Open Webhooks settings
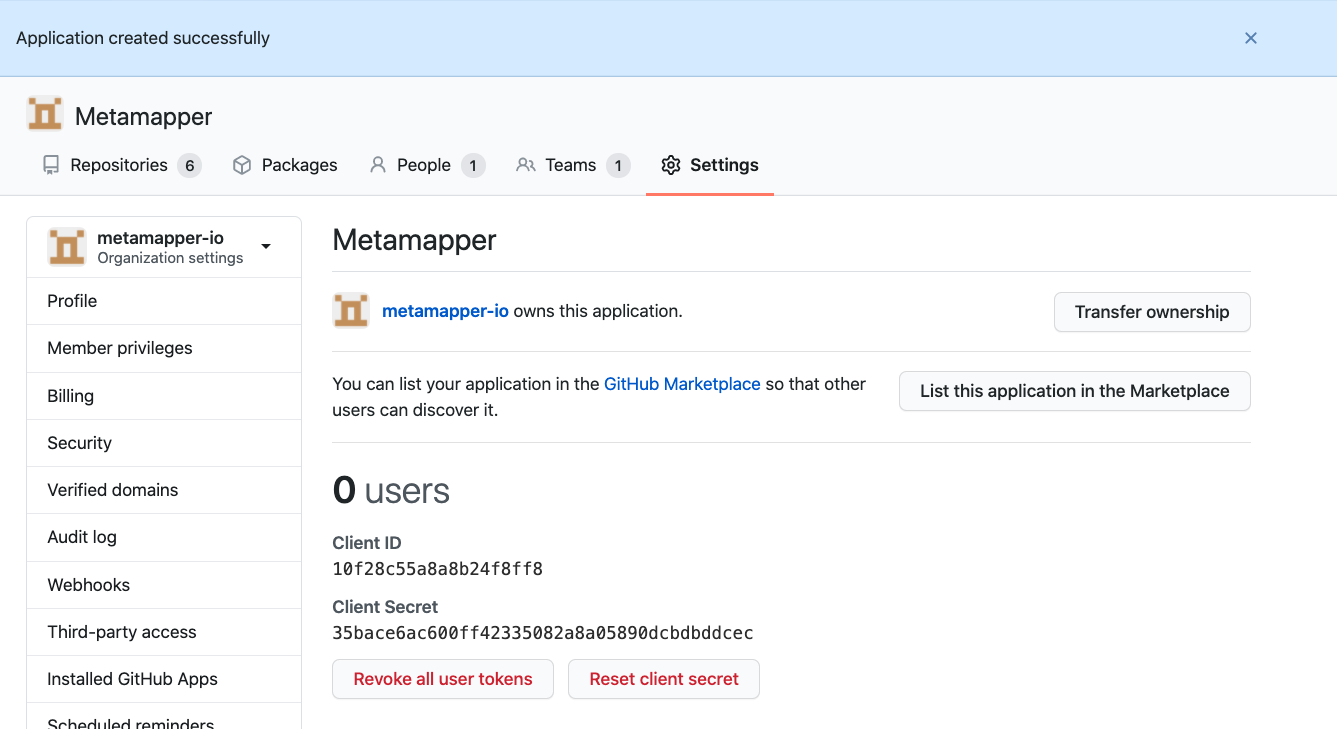 pos(164,585)
